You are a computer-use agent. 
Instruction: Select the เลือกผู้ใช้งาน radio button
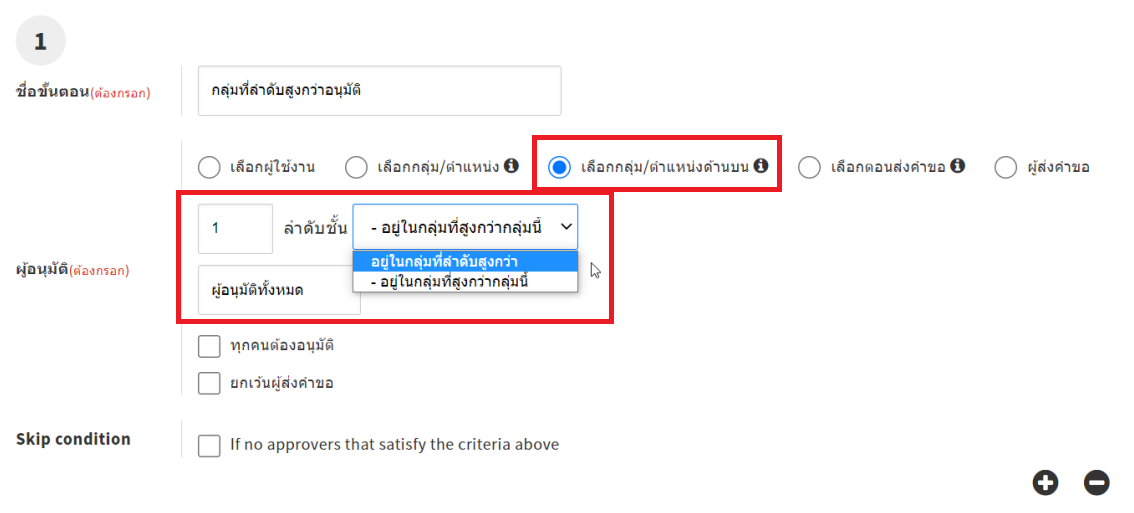pos(209,168)
